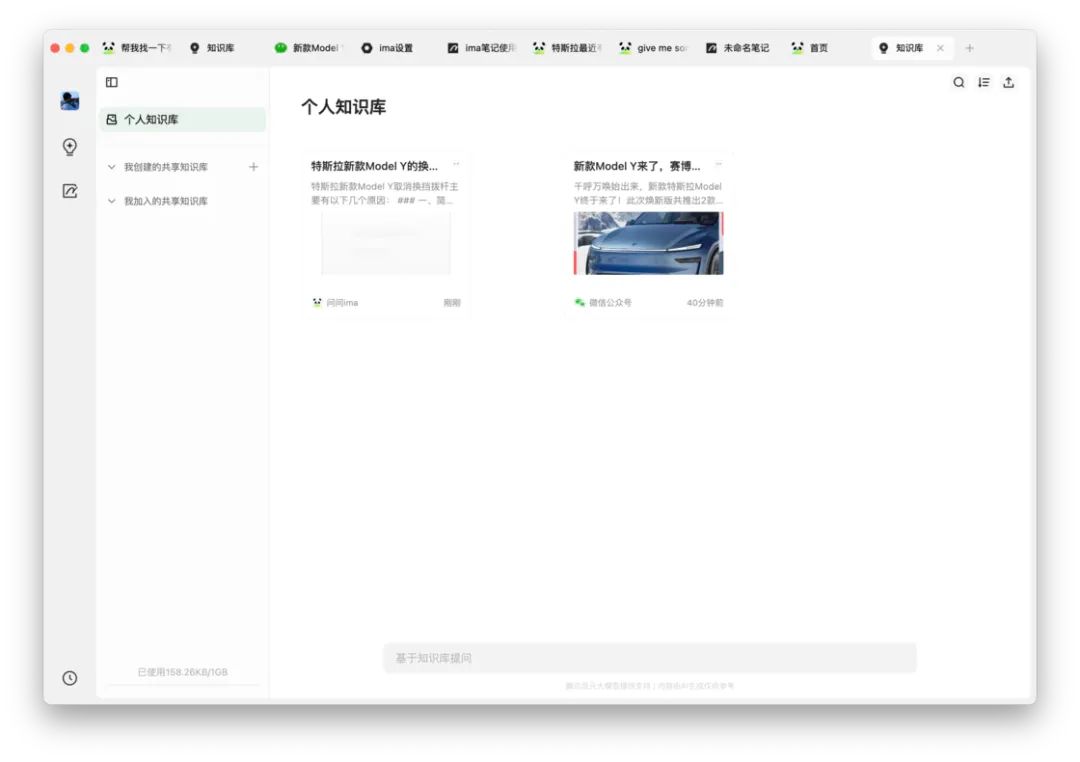Image resolution: width=1080 pixels, height=762 pixels.
Task: Switch to the 新款Model tab
Action: click(x=308, y=48)
